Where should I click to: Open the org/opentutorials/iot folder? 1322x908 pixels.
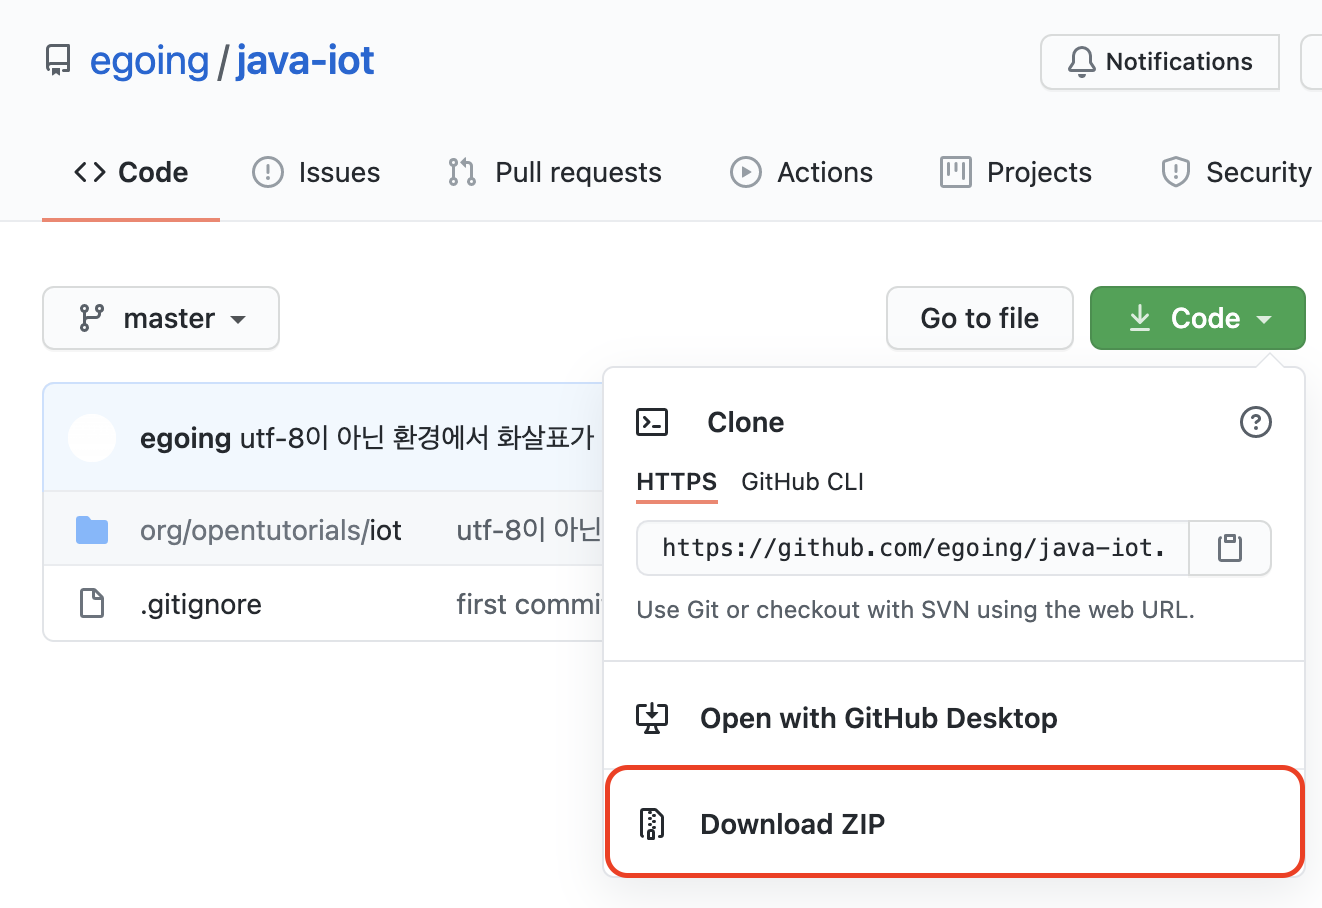pos(271,530)
